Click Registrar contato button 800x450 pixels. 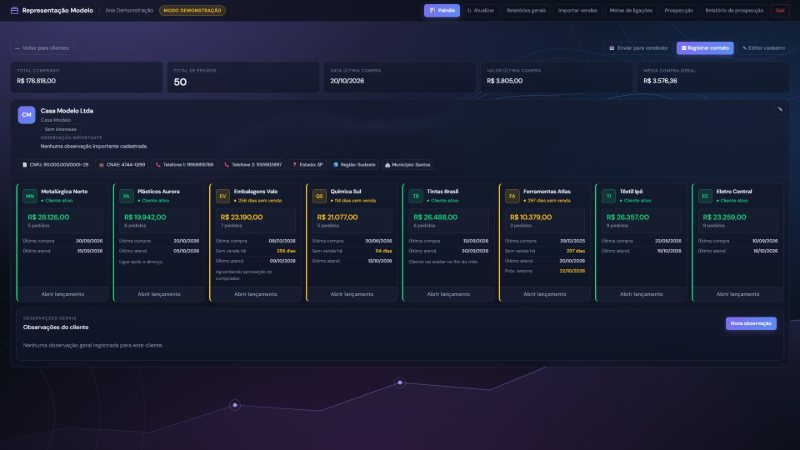[705, 48]
